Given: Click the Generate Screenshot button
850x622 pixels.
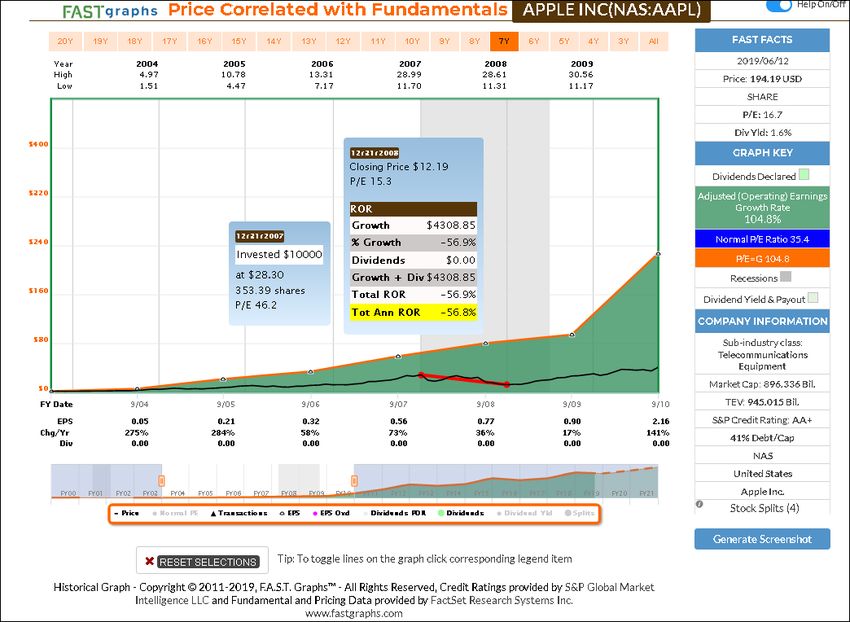Looking at the screenshot, I should coord(762,539).
